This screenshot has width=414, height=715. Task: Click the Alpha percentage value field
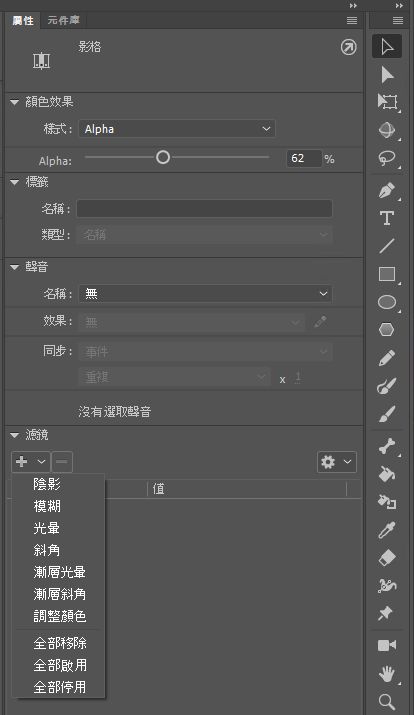coord(304,159)
